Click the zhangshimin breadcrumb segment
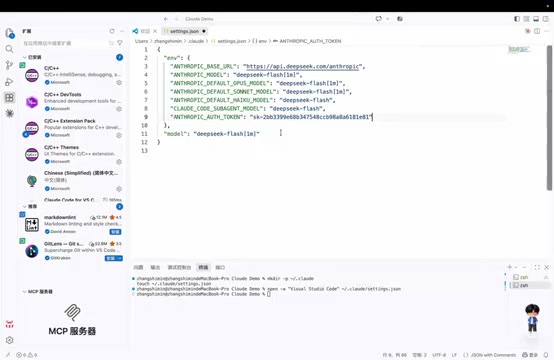This screenshot has width=554, height=360. pyautogui.click(x=168, y=41)
